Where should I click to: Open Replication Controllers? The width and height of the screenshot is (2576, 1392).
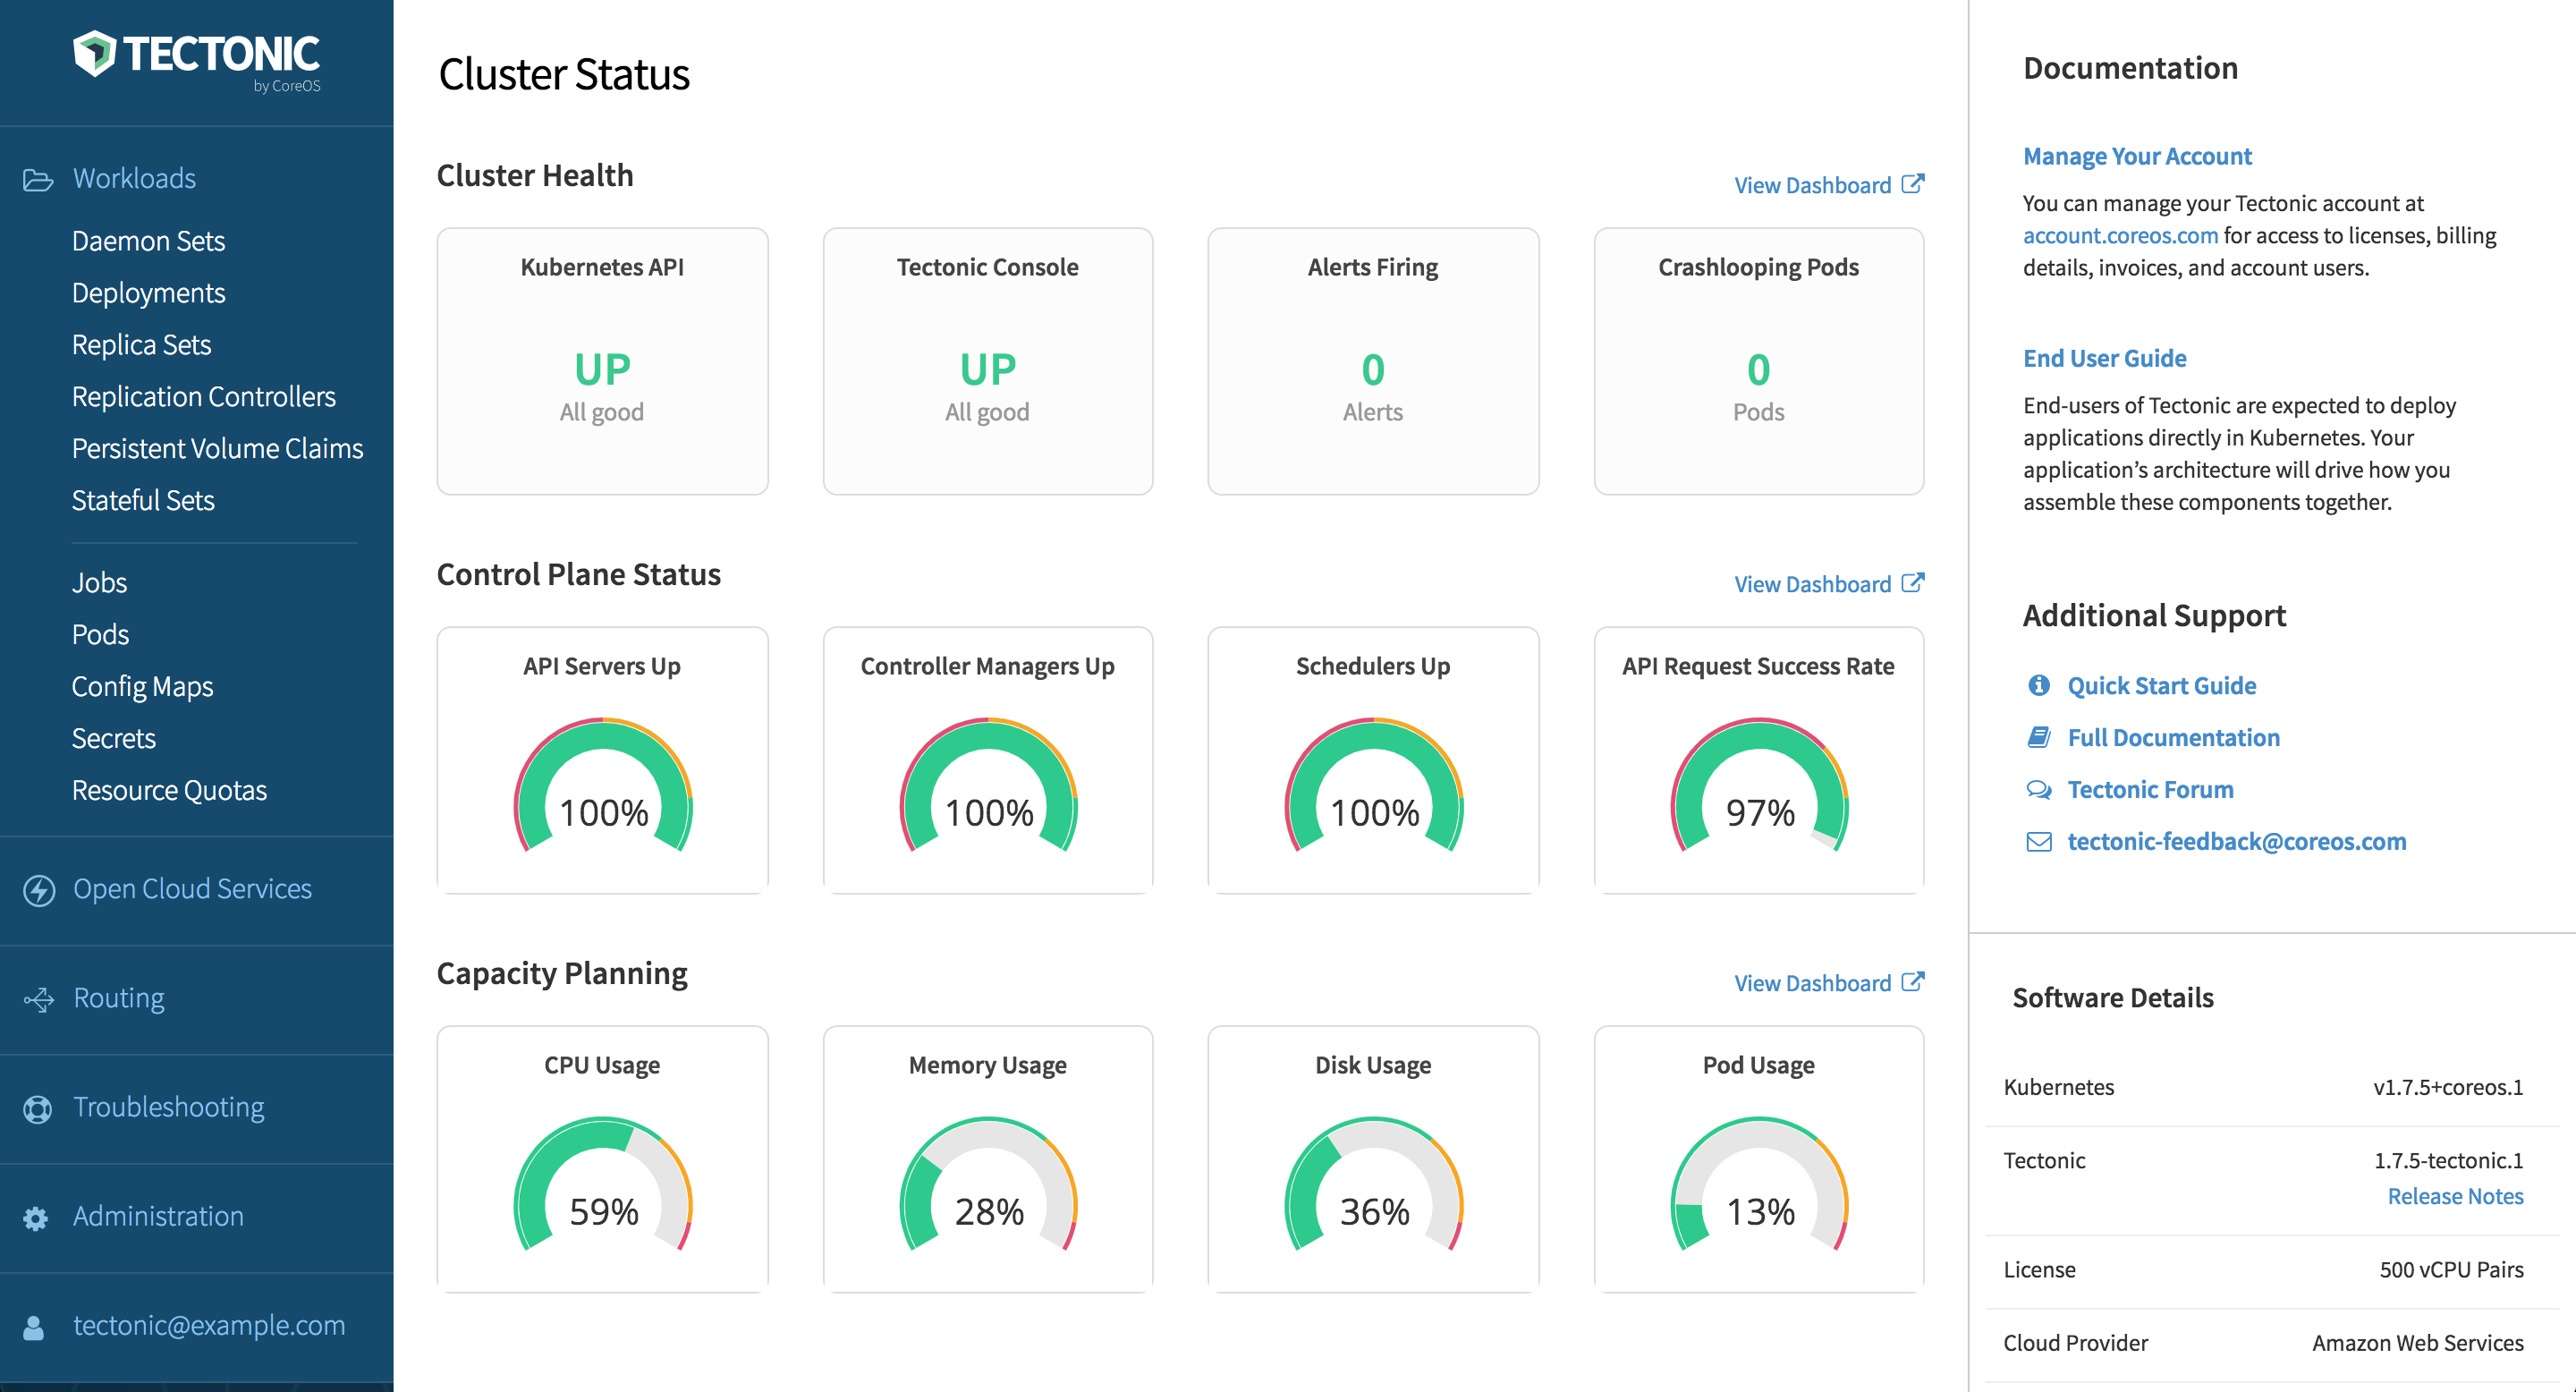[203, 397]
